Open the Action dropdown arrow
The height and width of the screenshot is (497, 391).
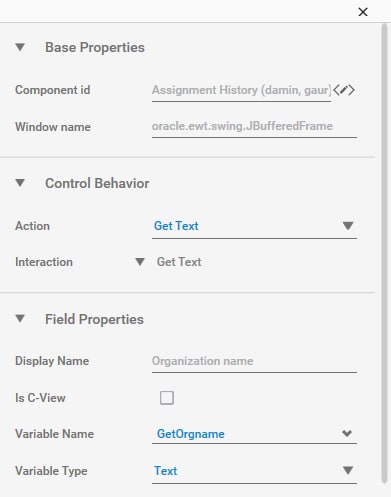pos(348,226)
